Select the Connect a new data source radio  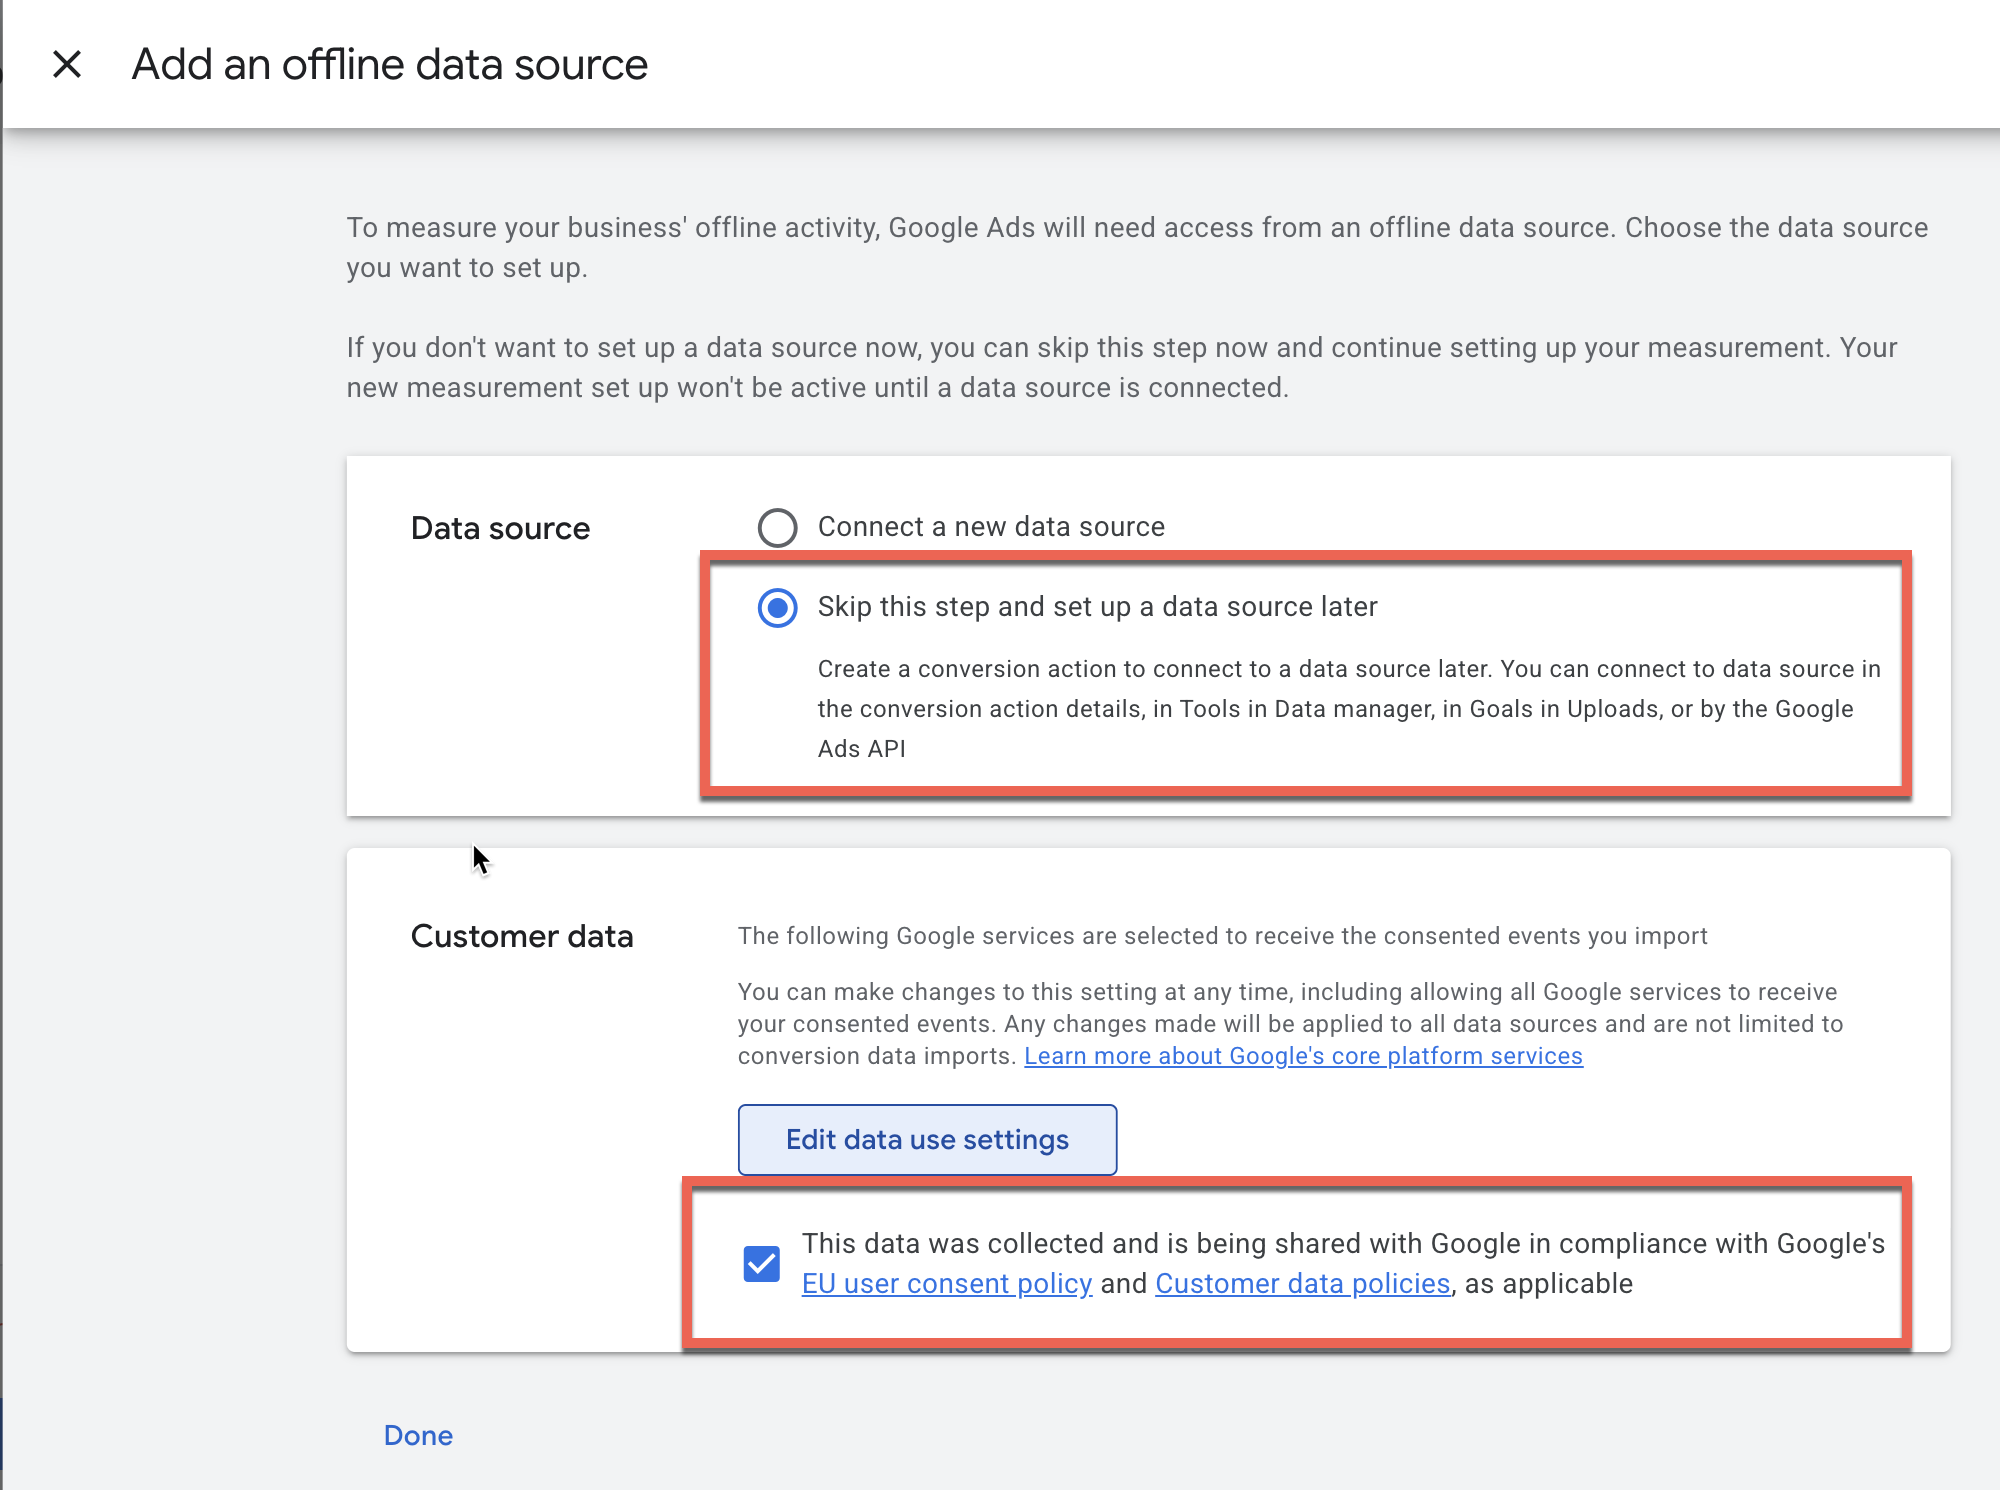pyautogui.click(x=777, y=527)
